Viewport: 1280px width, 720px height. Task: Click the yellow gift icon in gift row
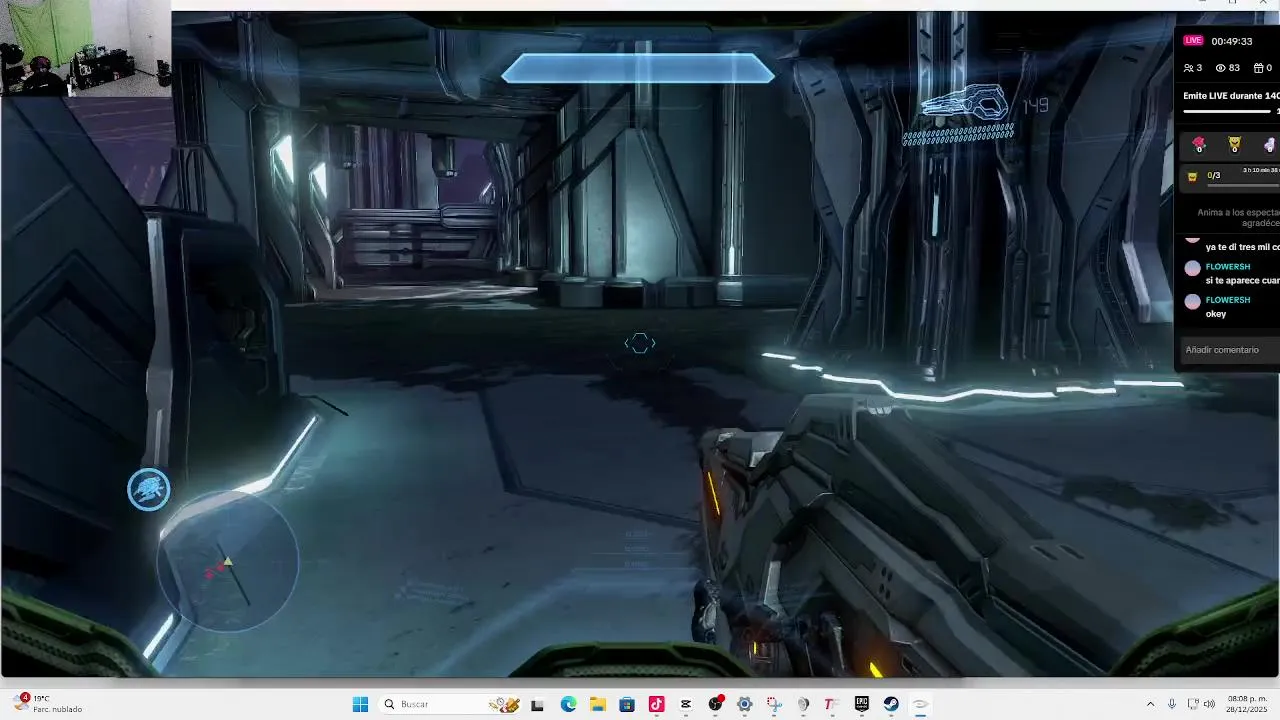pyautogui.click(x=1234, y=145)
